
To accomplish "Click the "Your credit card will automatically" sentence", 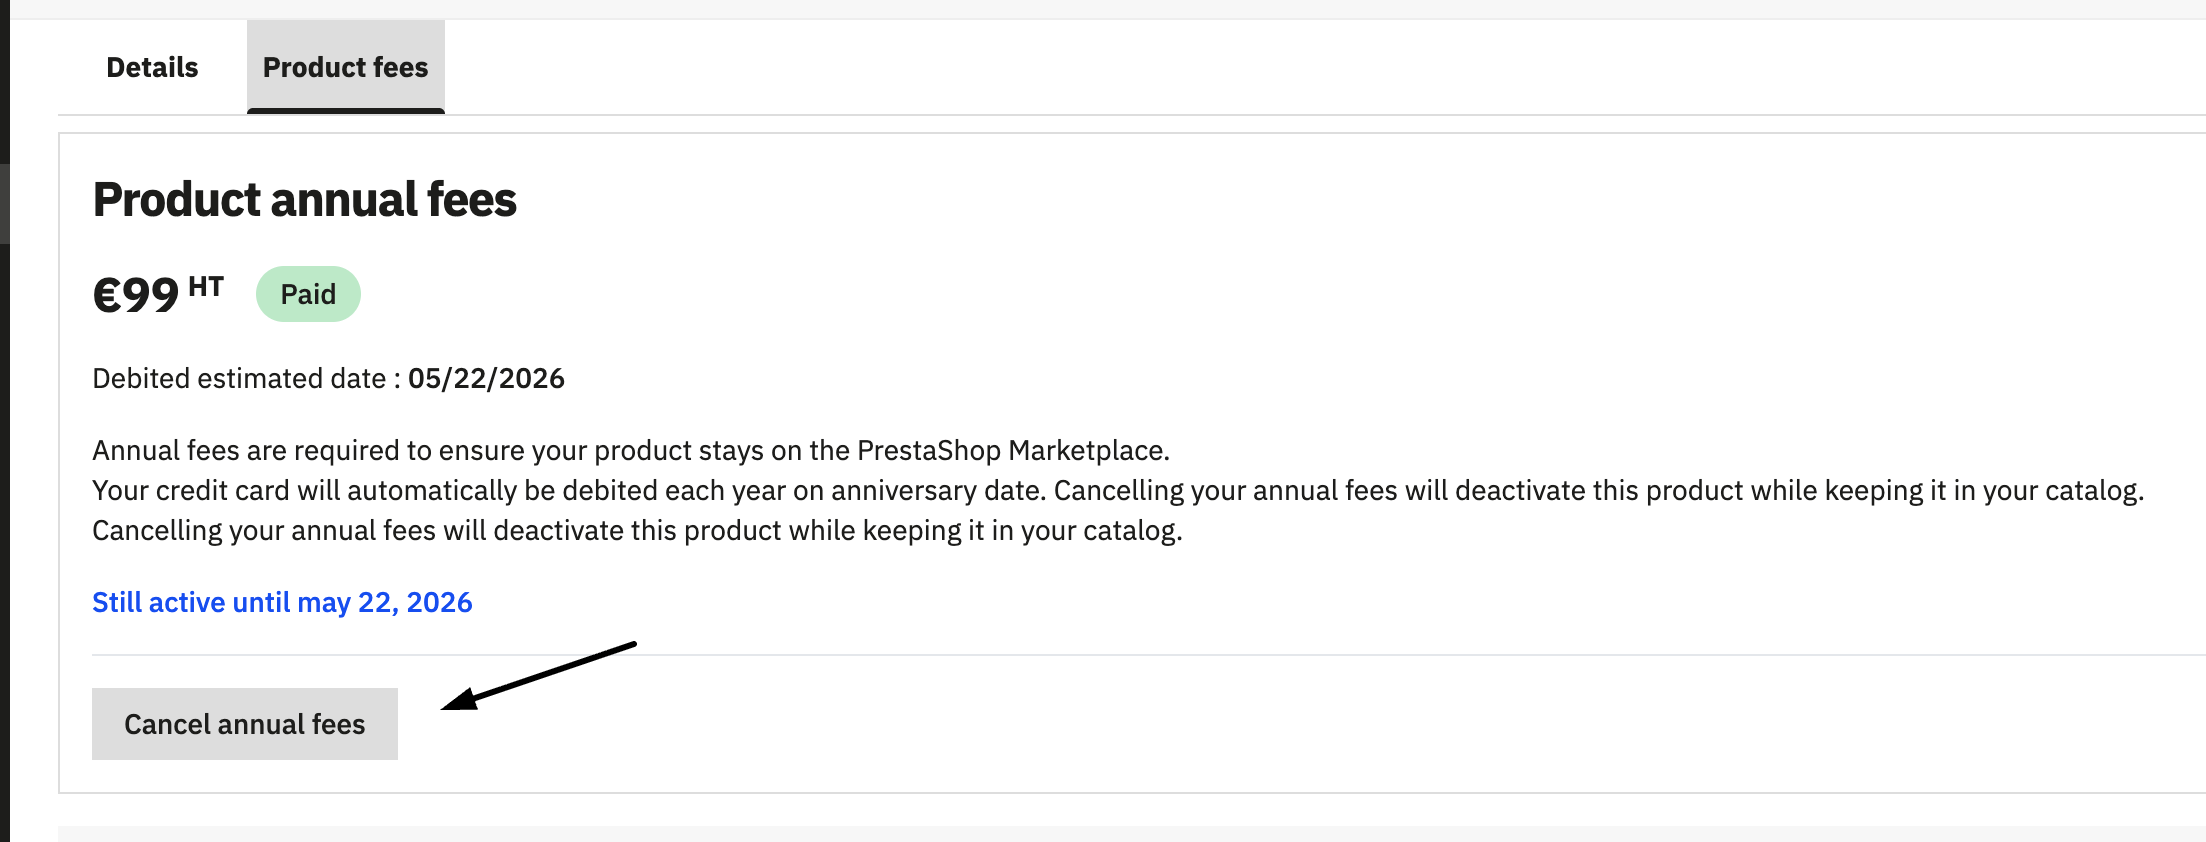I will pyautogui.click(x=570, y=491).
